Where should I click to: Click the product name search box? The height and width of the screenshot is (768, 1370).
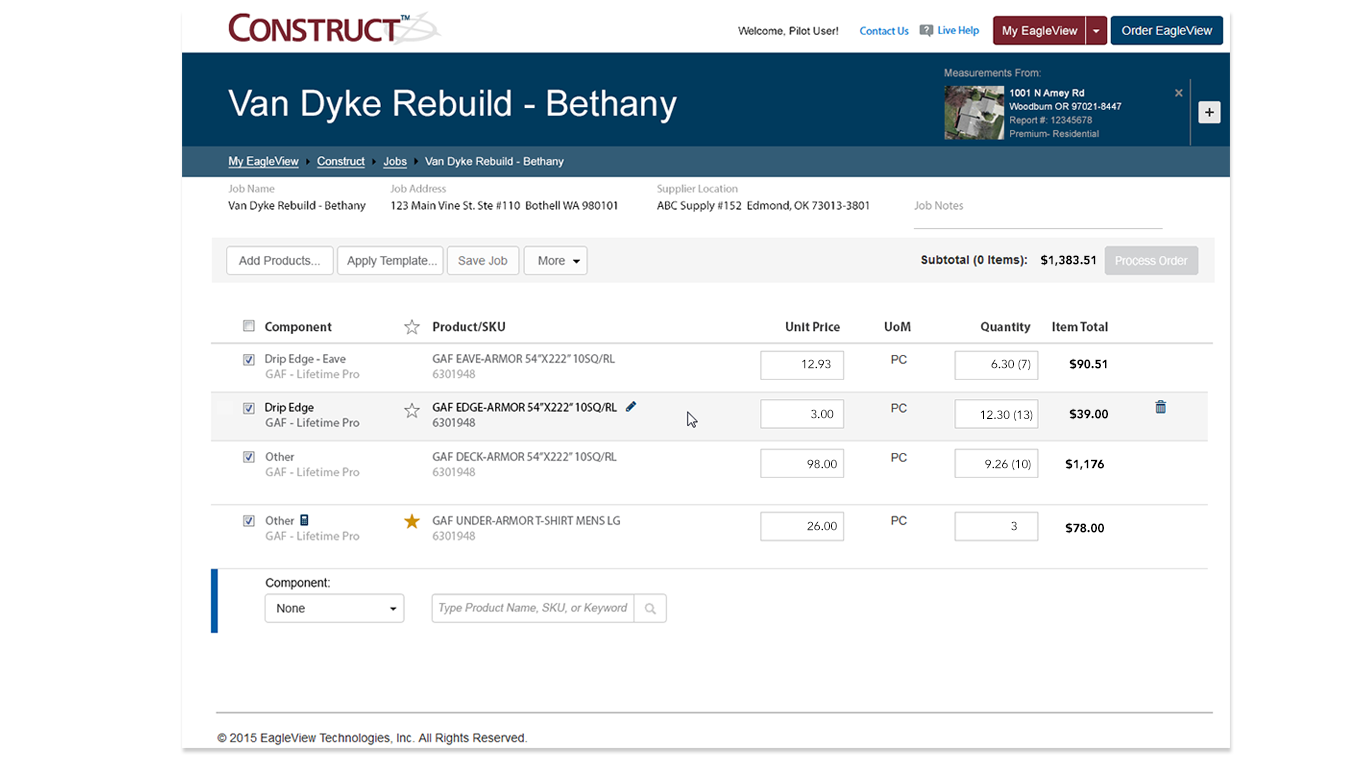pos(533,608)
